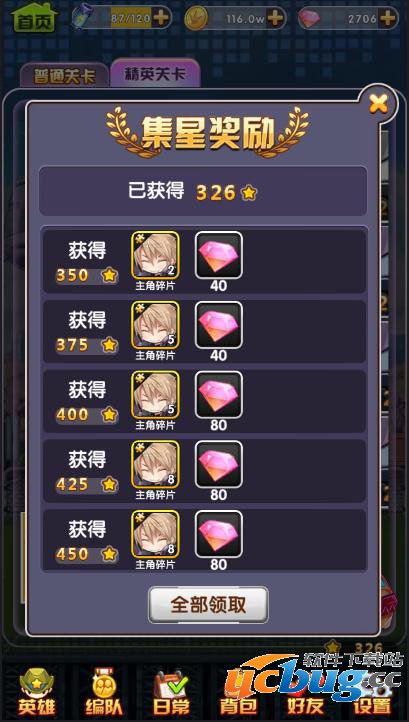Image resolution: width=409 pixels, height=722 pixels.
Task: Close the 集星奖励 popup with X
Action: (379, 105)
